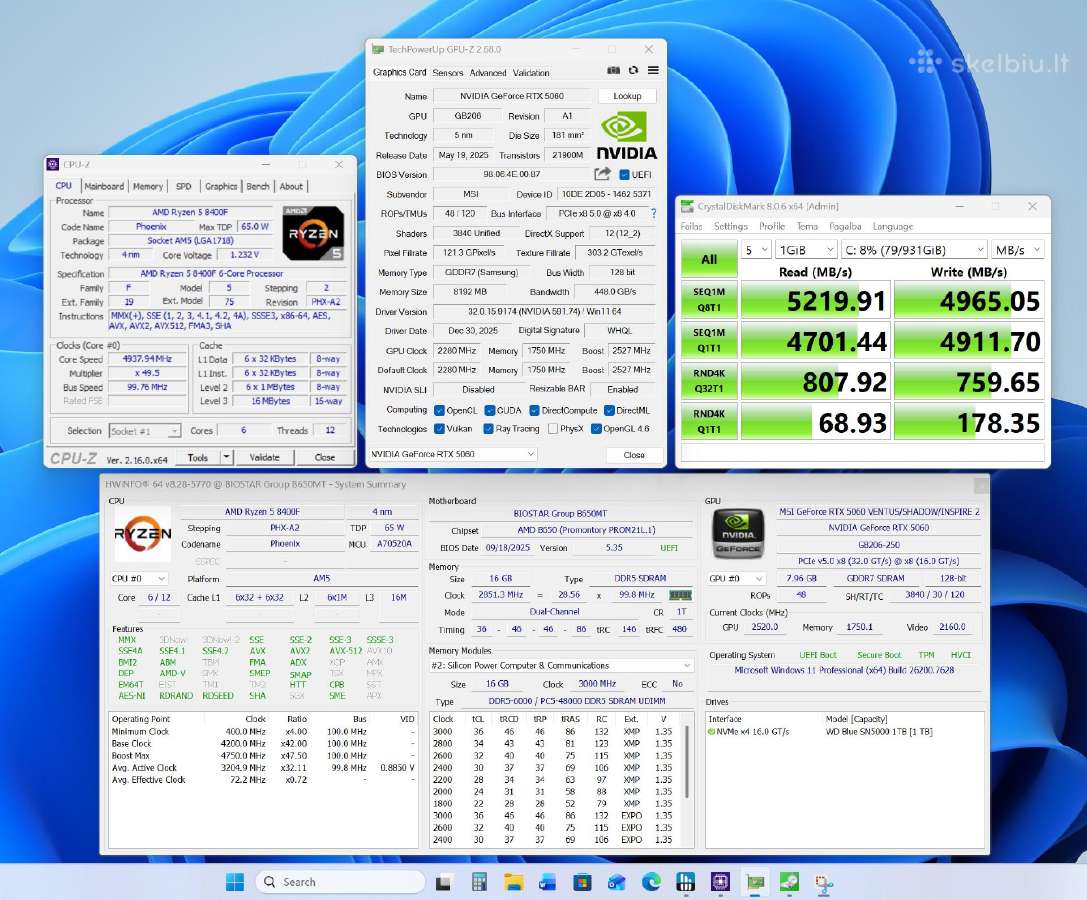Take a GPU-Z screenshot via camera icon

click(614, 71)
